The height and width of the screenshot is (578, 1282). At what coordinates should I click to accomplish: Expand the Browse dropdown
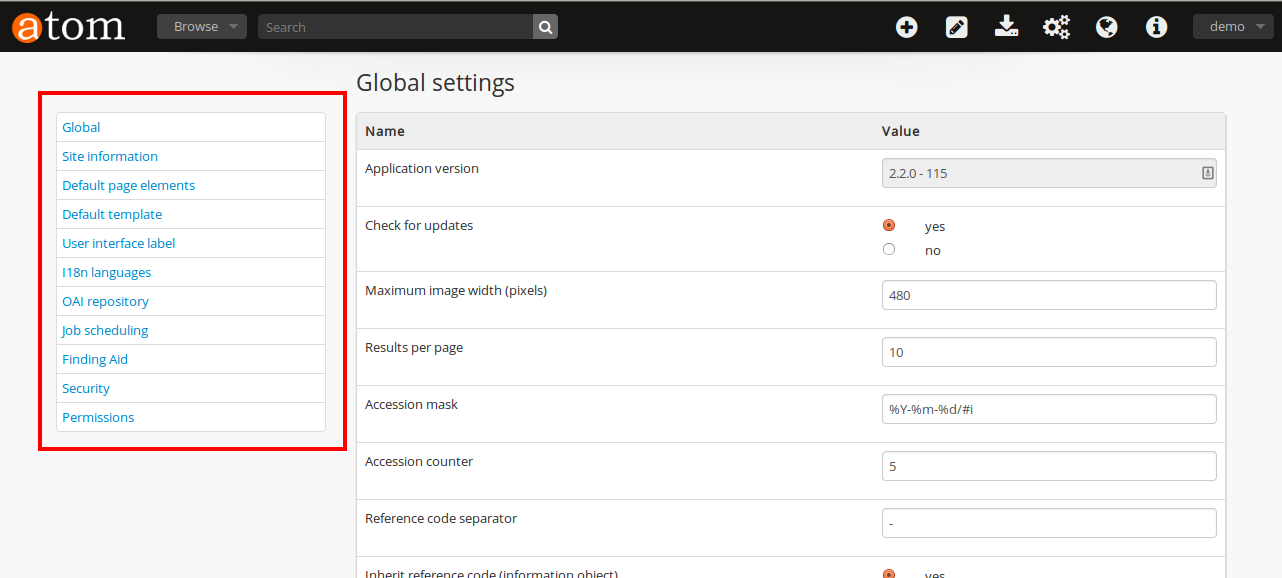pos(201,27)
